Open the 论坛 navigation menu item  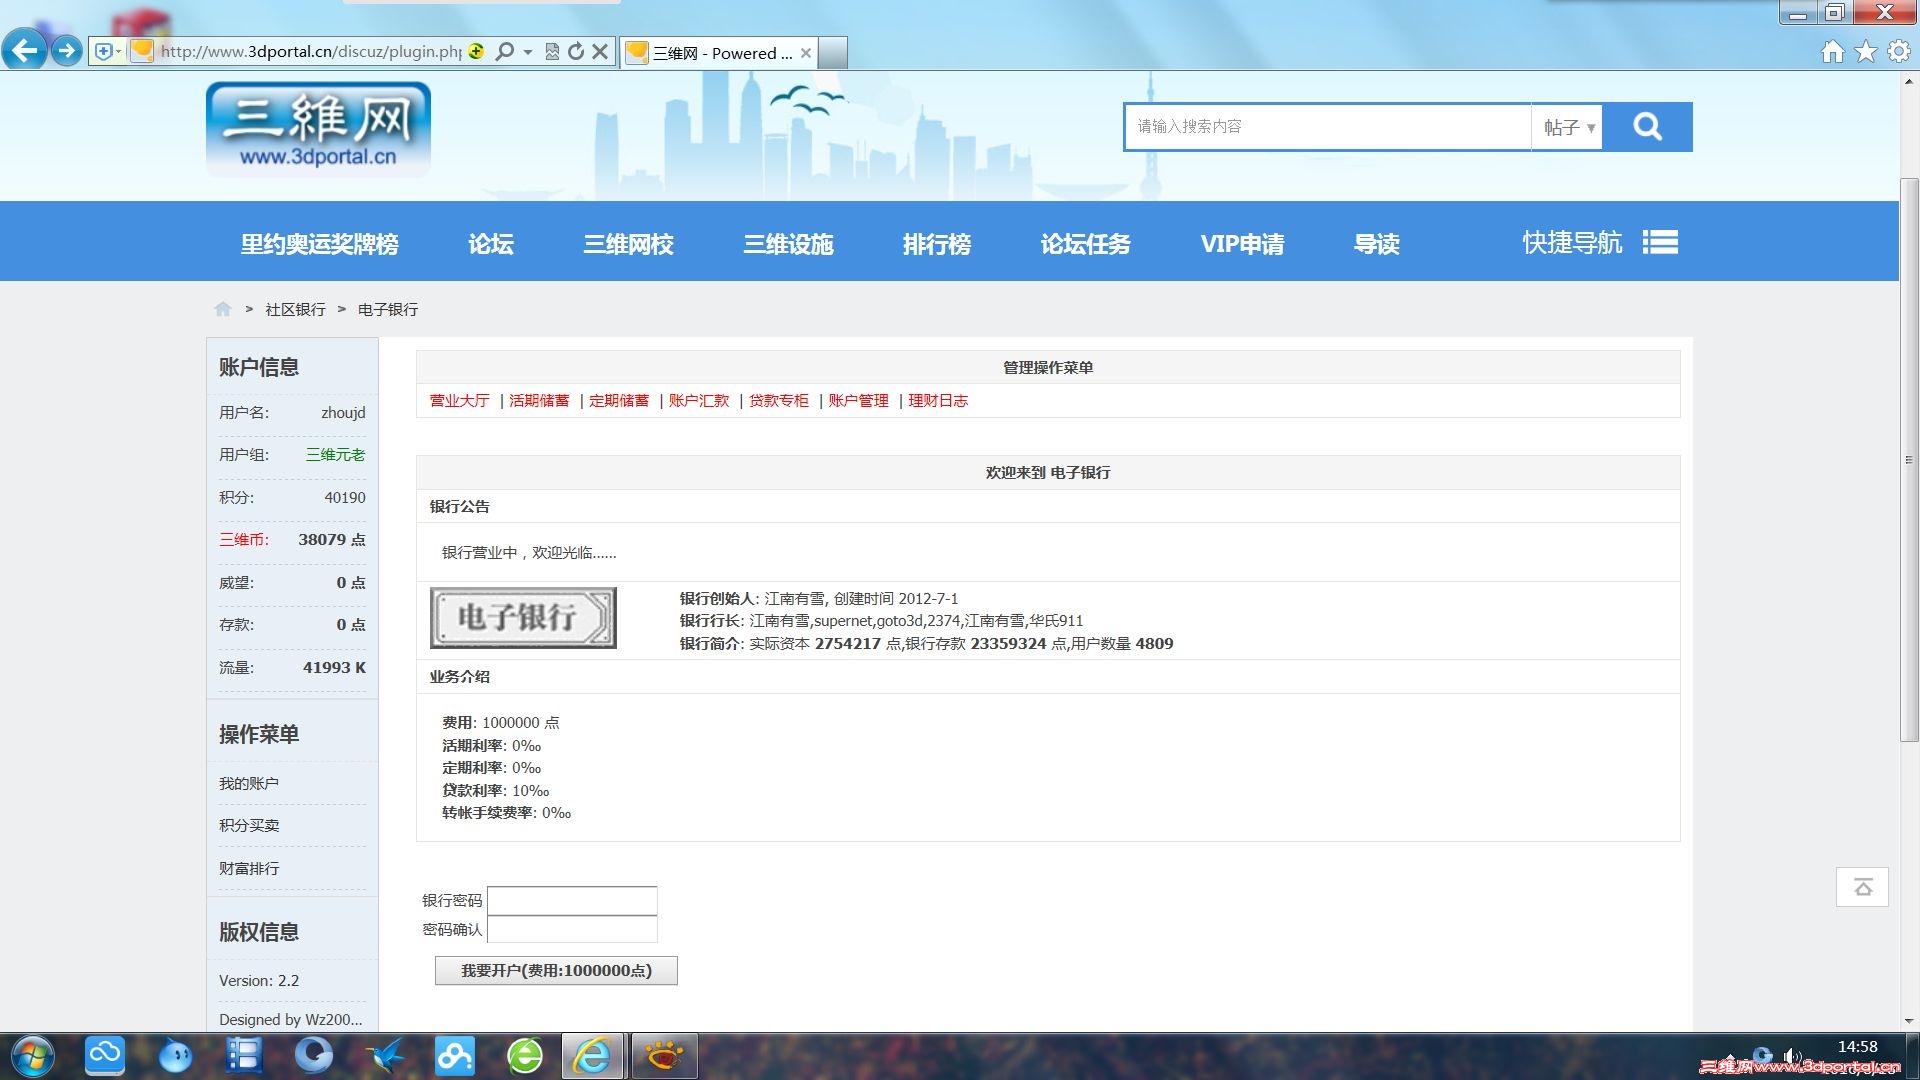tap(490, 244)
